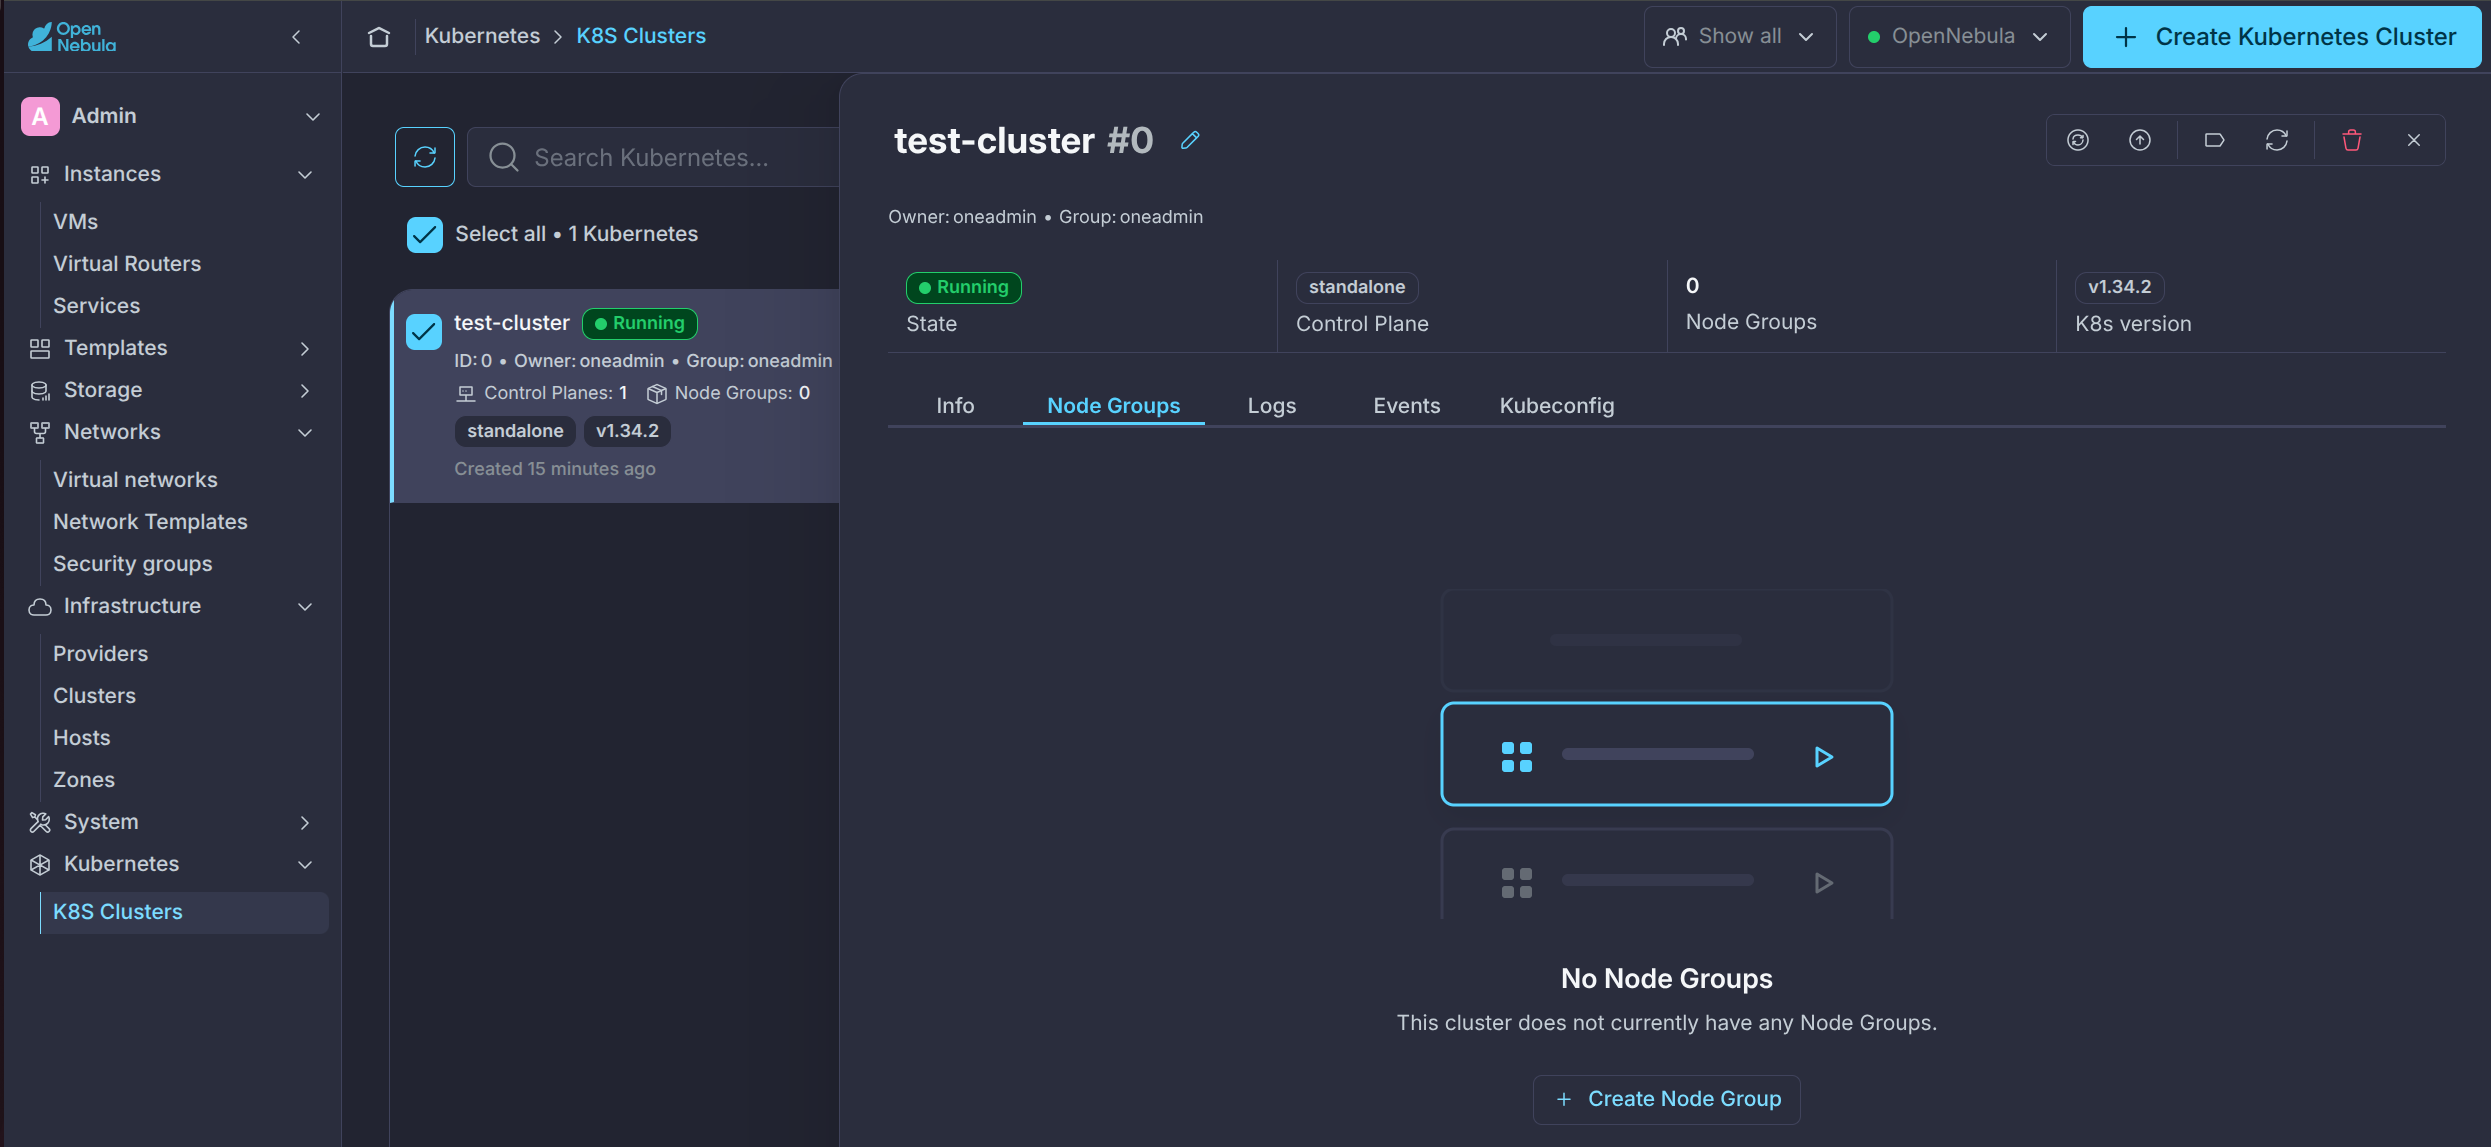Click the Kubernetes wheel icon in the sidebar
The image size is (2491, 1147).
40,864
